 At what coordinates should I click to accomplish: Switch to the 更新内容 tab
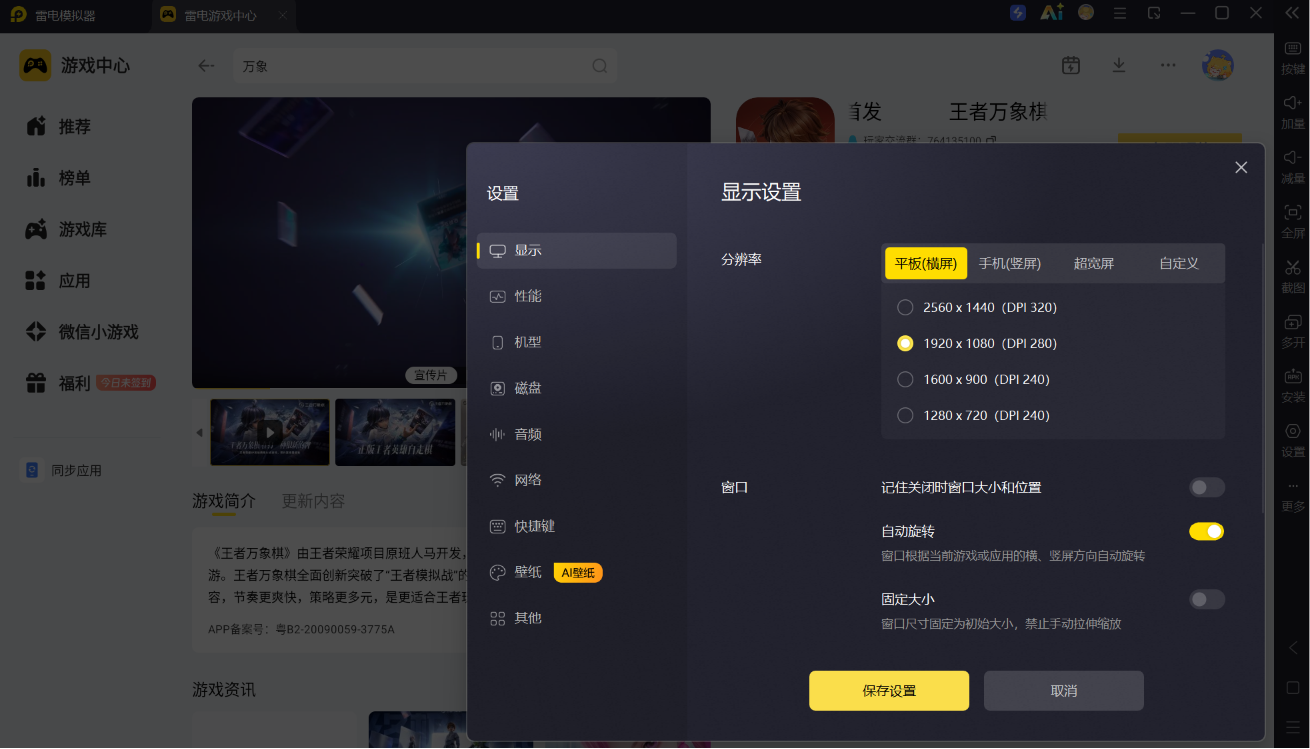pos(313,501)
